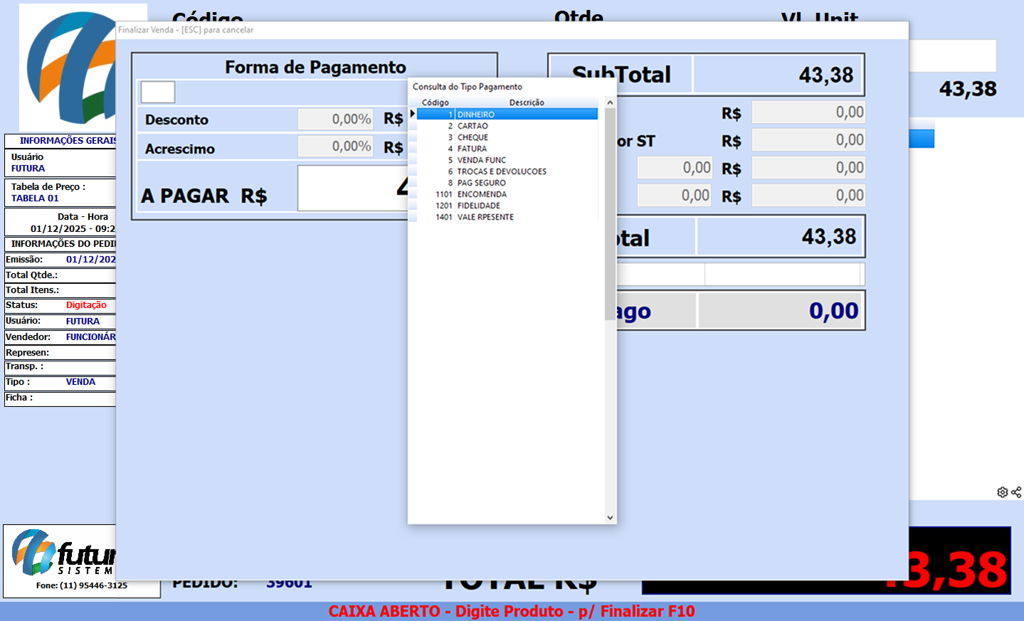Image resolution: width=1024 pixels, height=621 pixels.
Task: Select PAG SEGURO payment type
Action: pyautogui.click(x=481, y=183)
